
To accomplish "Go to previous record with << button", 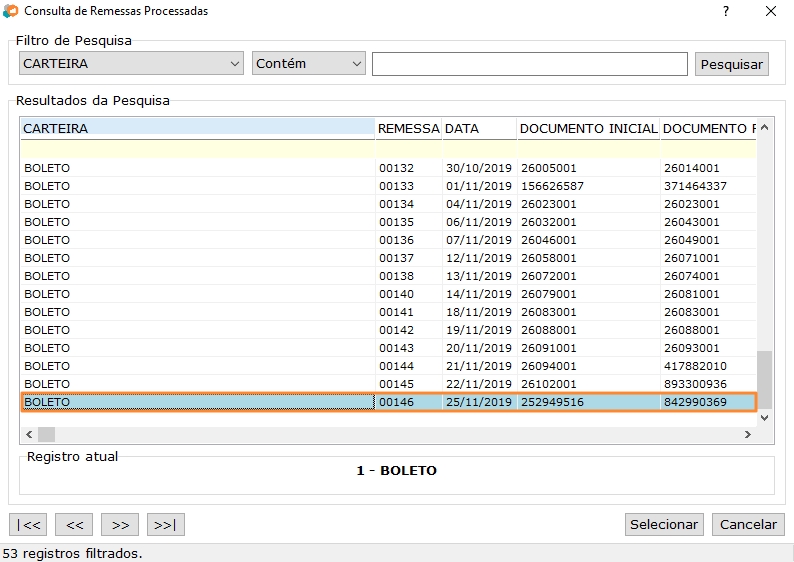I will pos(74,524).
